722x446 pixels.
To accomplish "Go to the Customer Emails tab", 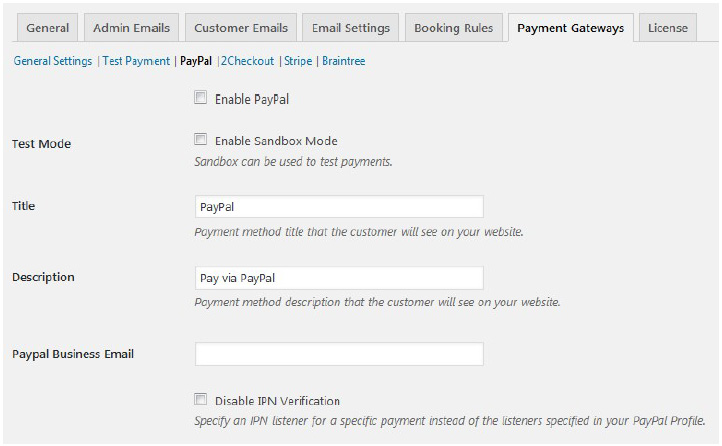I will 241,28.
